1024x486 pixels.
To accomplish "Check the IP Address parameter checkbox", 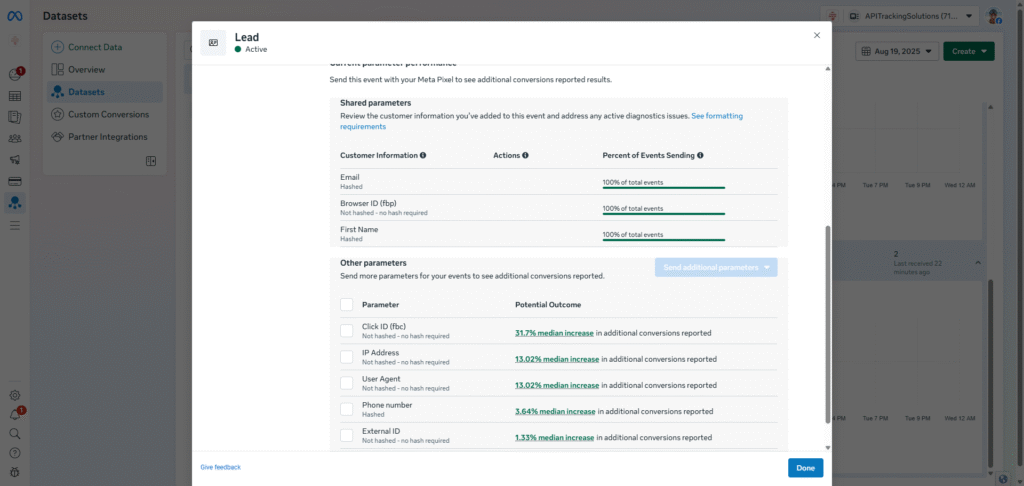I will (346, 357).
